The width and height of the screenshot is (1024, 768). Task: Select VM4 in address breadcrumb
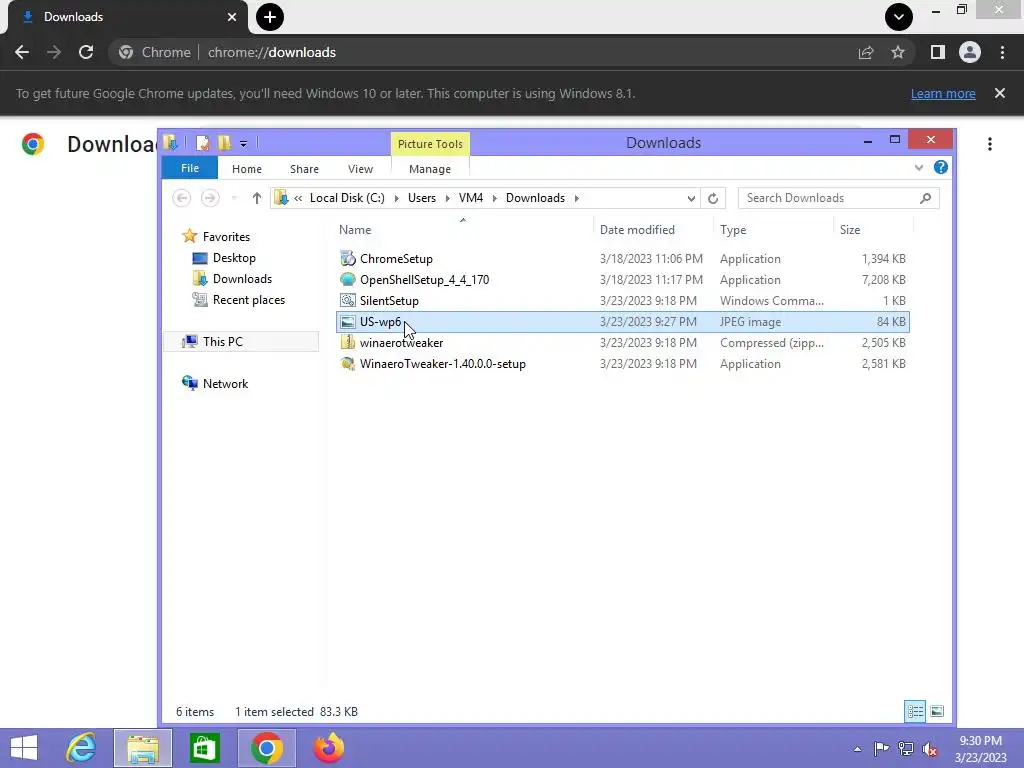pos(471,198)
